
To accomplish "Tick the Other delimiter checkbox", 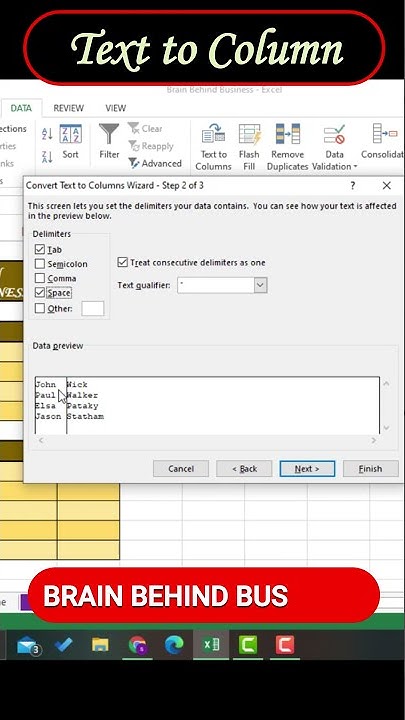I will [x=40, y=308].
